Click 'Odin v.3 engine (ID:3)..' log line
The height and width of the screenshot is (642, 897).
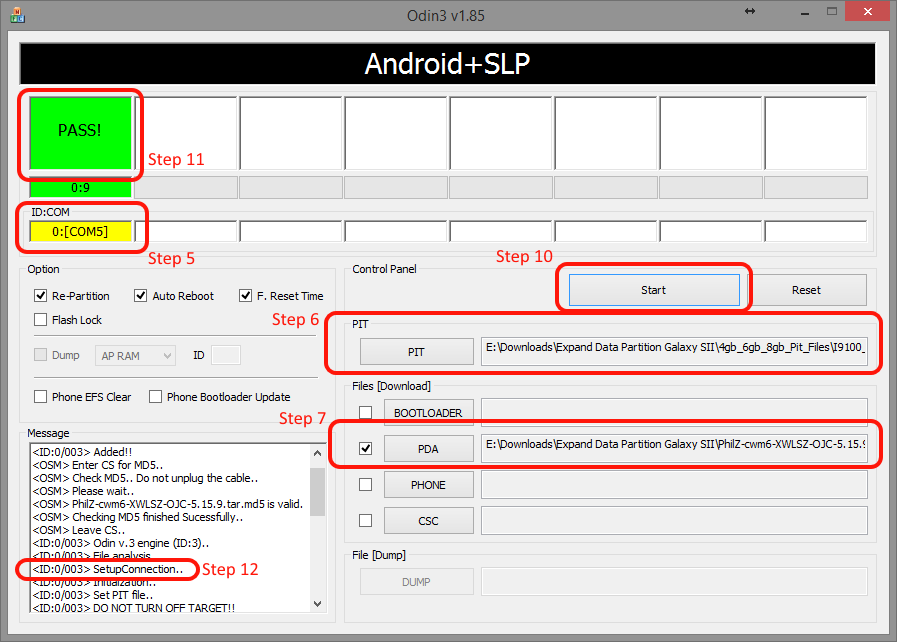point(121,543)
